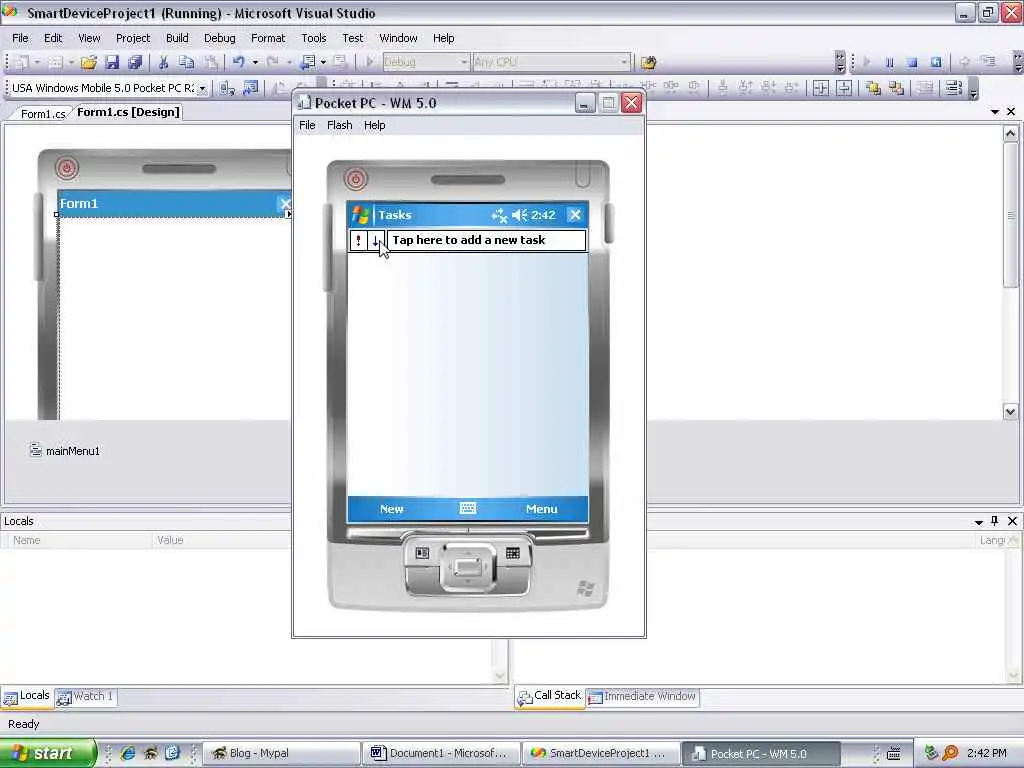Switch to Form1.cs code tab

42,114
